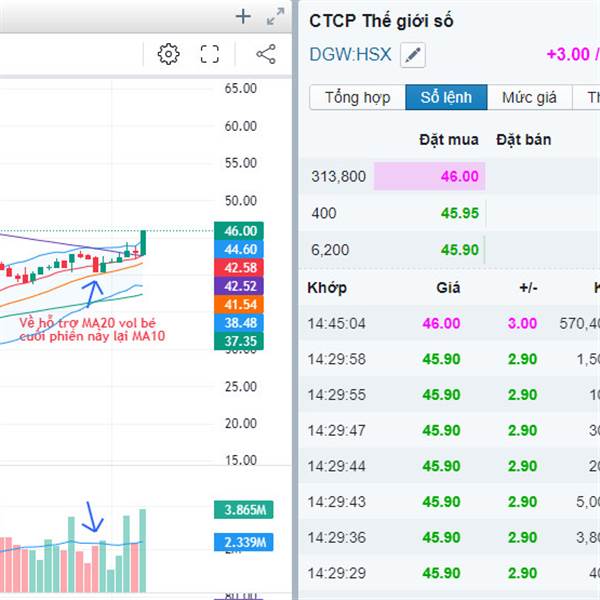The width and height of the screenshot is (600, 600).
Task: Select the 45.90 bid price in order book
Action: click(460, 250)
